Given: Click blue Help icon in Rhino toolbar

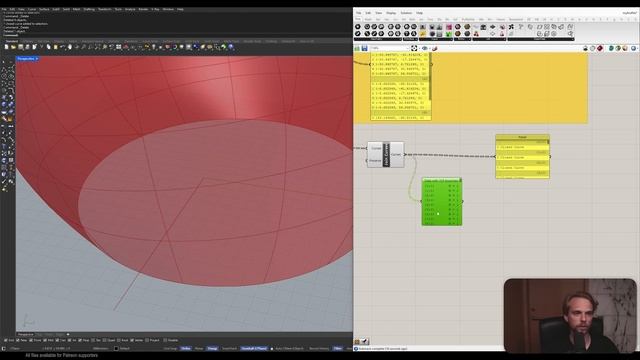Looking at the screenshot, I should pos(231,47).
